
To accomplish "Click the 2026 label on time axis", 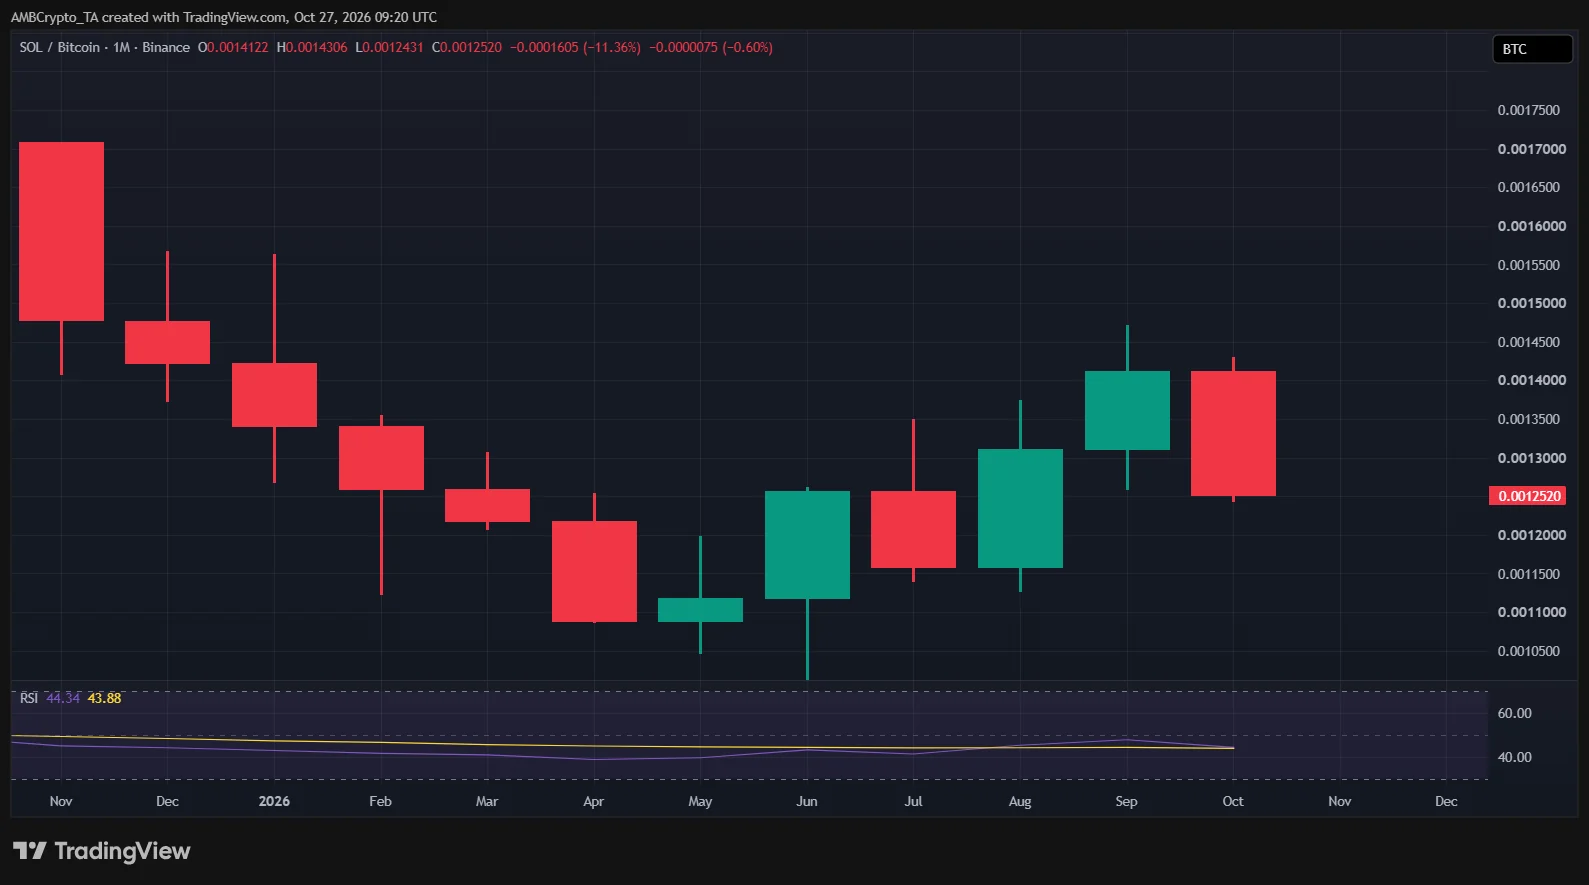I will coord(274,801).
